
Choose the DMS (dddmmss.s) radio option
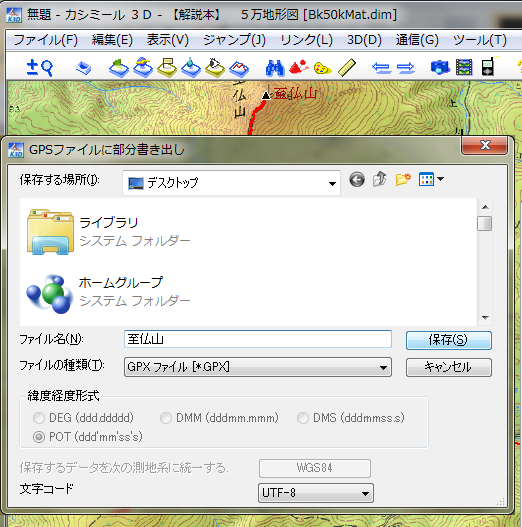pyautogui.click(x=303, y=418)
